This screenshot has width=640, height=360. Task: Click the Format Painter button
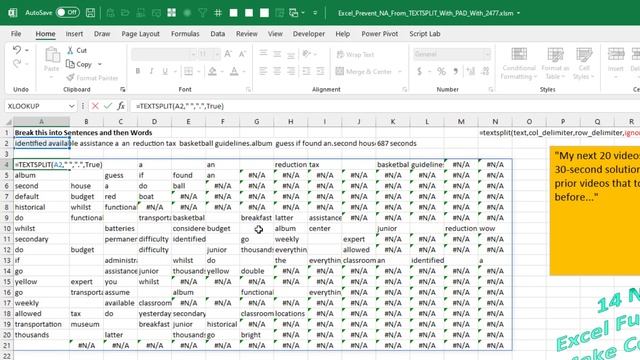92,78
